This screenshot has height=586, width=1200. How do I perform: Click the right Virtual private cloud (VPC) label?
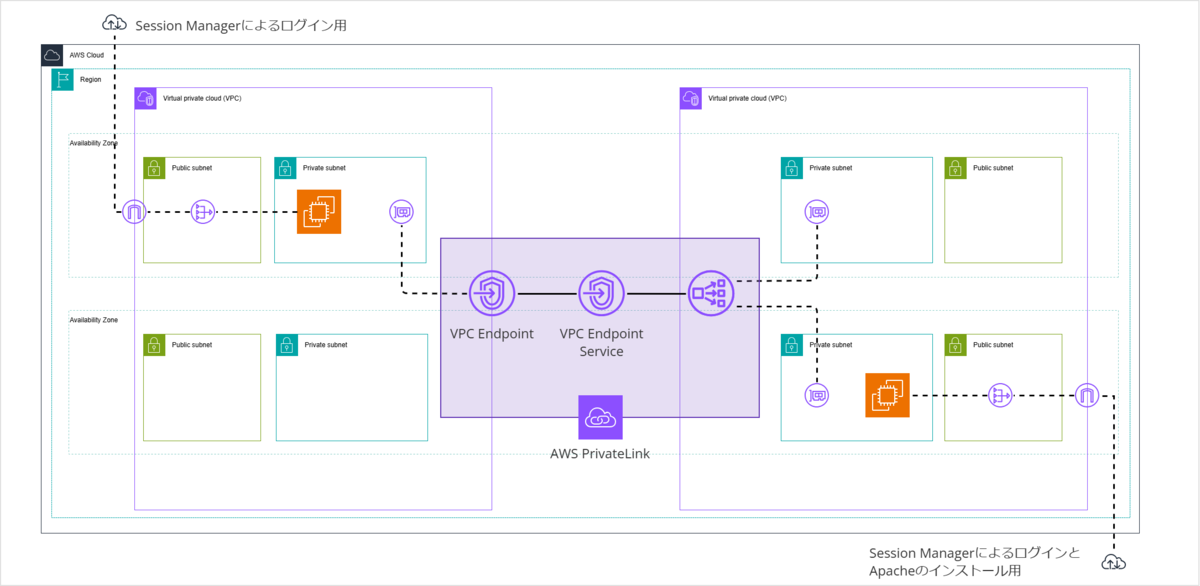747,99
